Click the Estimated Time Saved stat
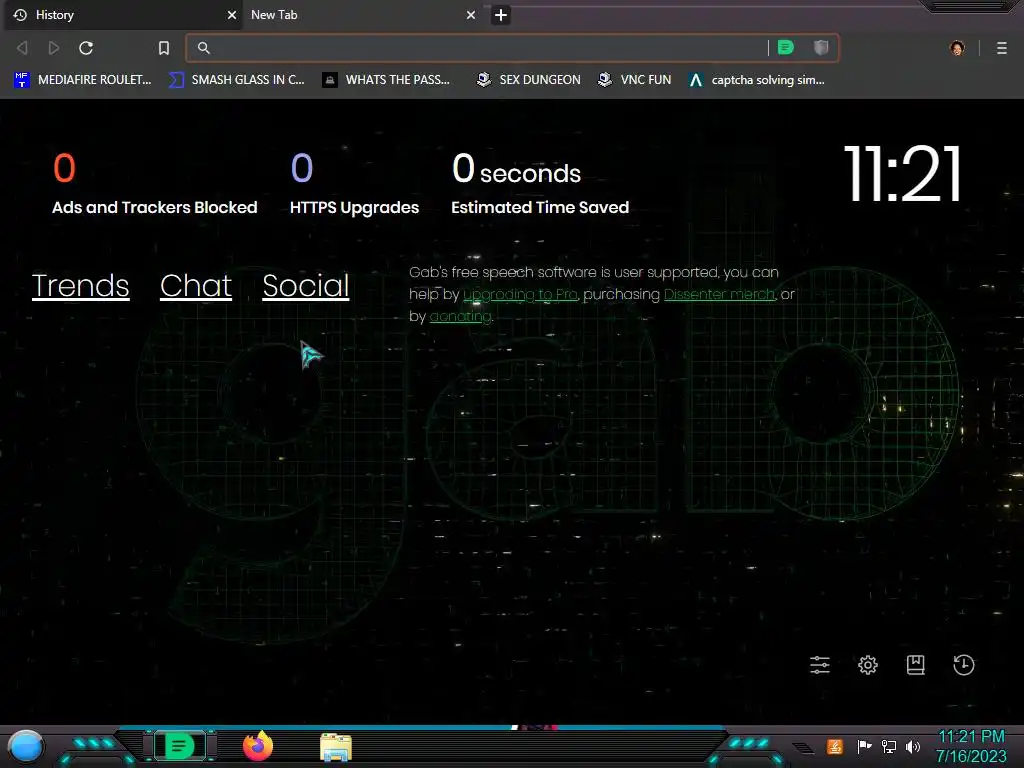 (x=540, y=184)
